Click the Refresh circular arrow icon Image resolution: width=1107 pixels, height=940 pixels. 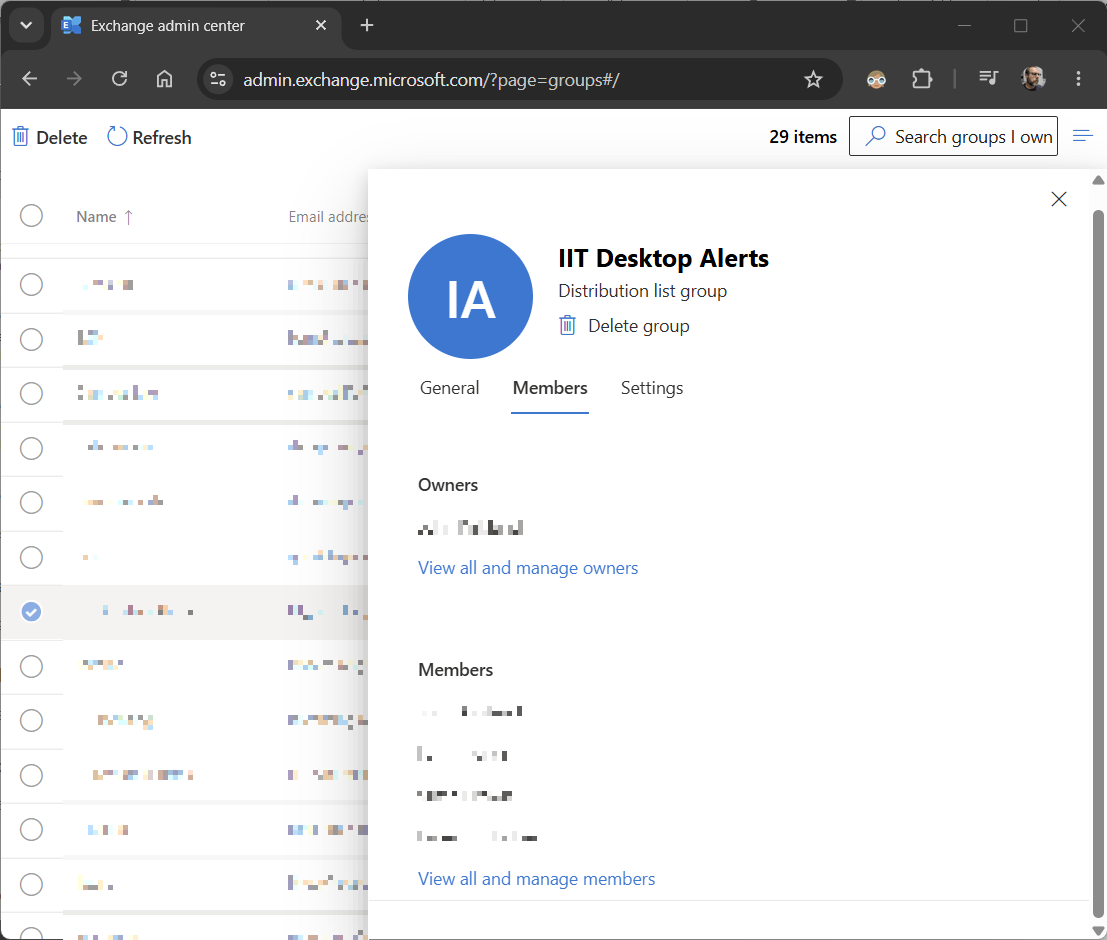pos(116,136)
